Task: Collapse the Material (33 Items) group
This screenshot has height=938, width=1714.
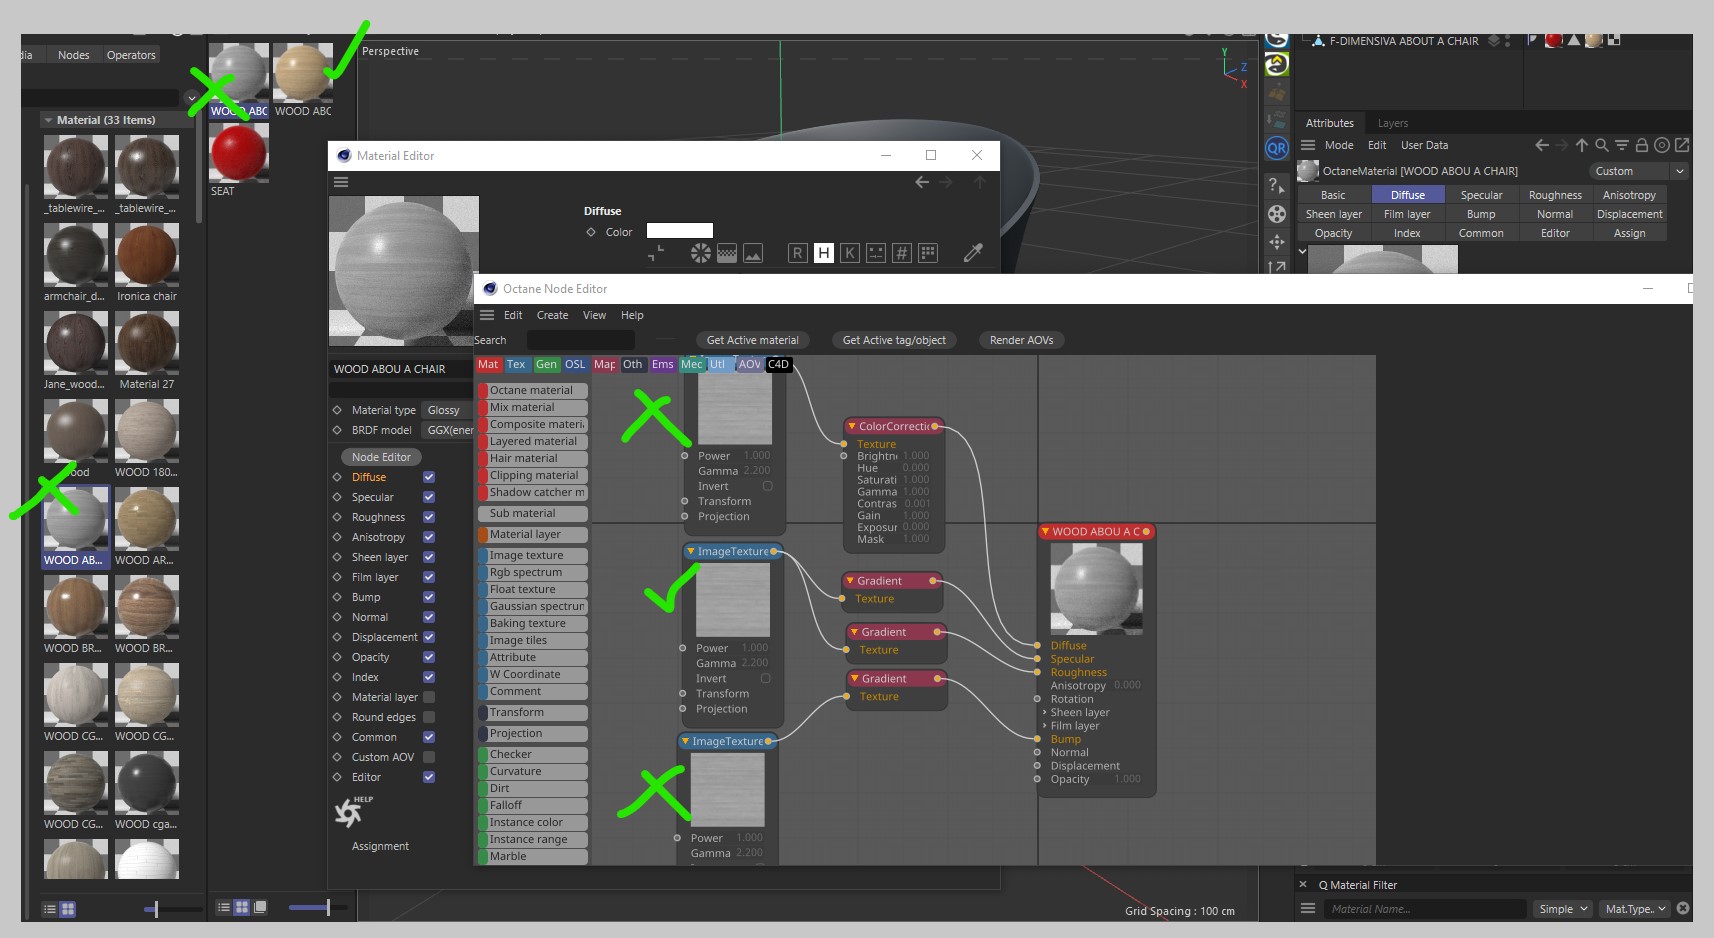Action: [x=48, y=120]
